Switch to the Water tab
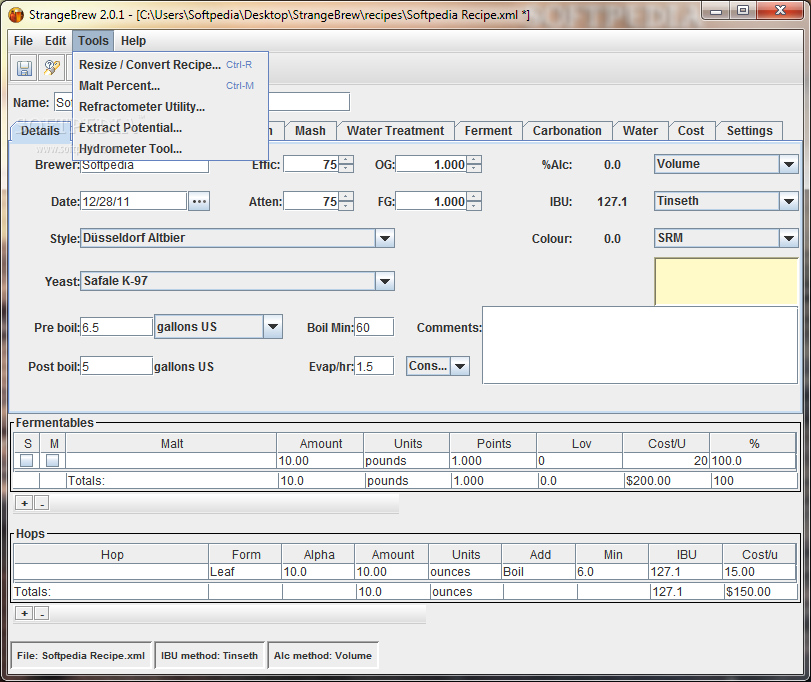The image size is (811, 682). [x=640, y=131]
